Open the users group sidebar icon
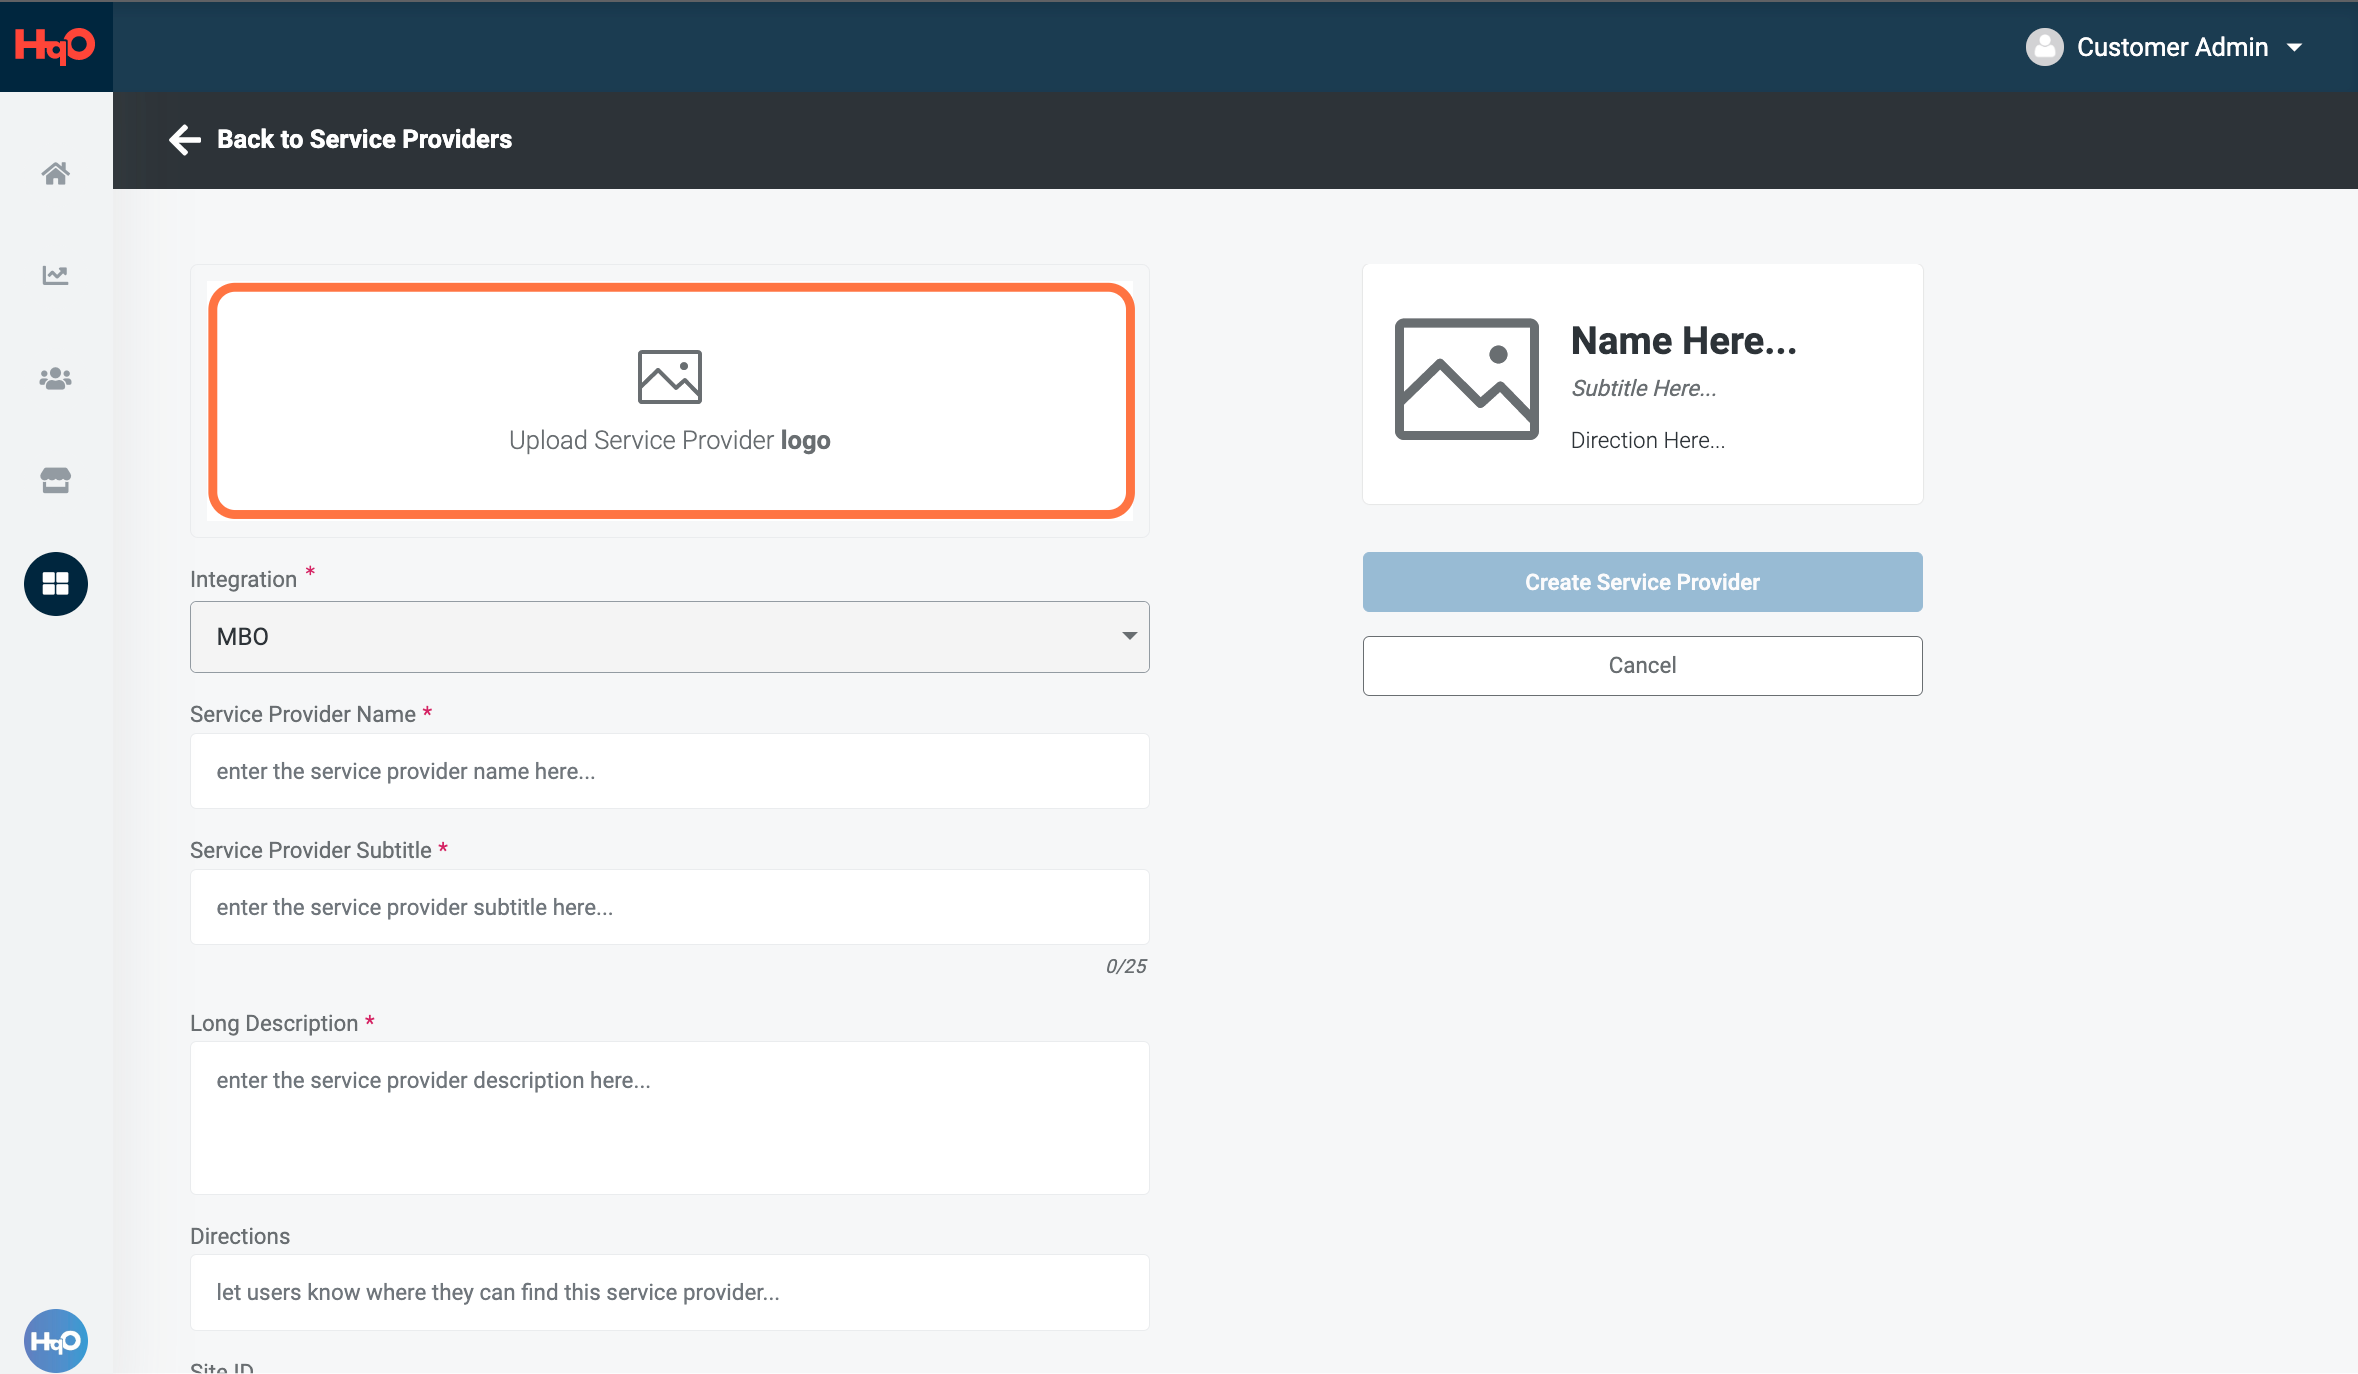Screen dimensions: 2358x1374 click(x=55, y=379)
